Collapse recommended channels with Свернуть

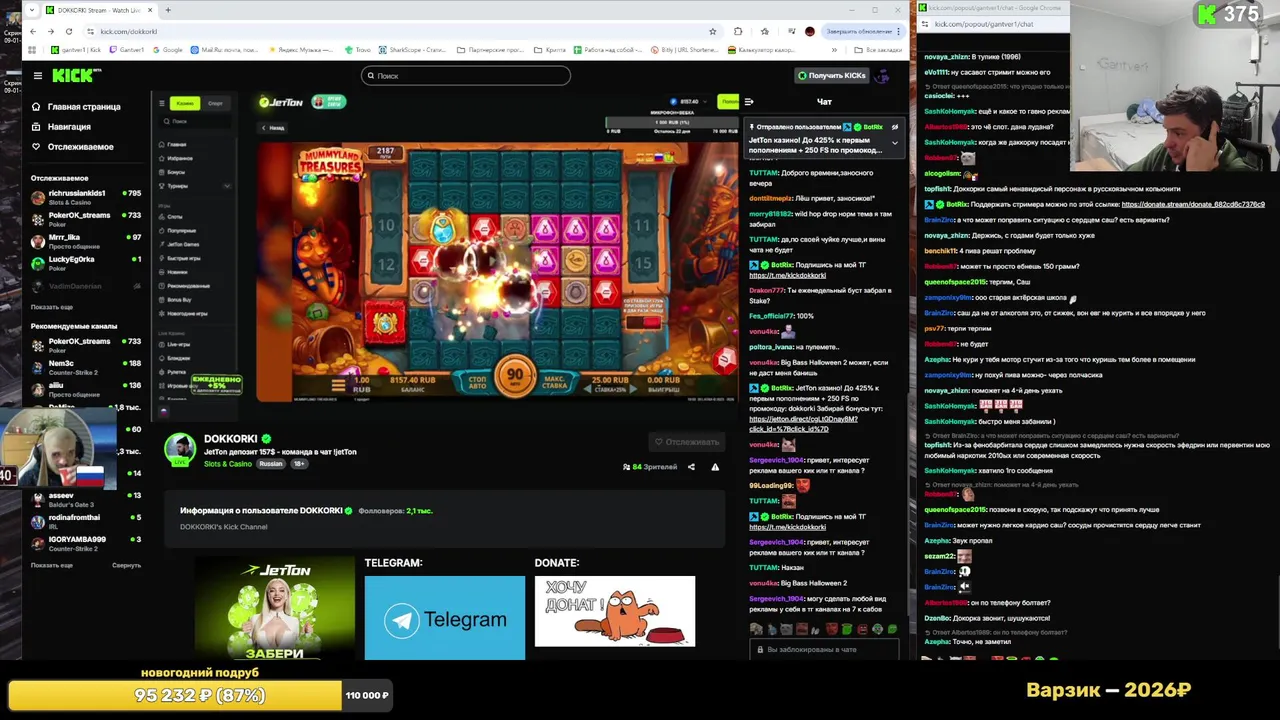[x=126, y=565]
